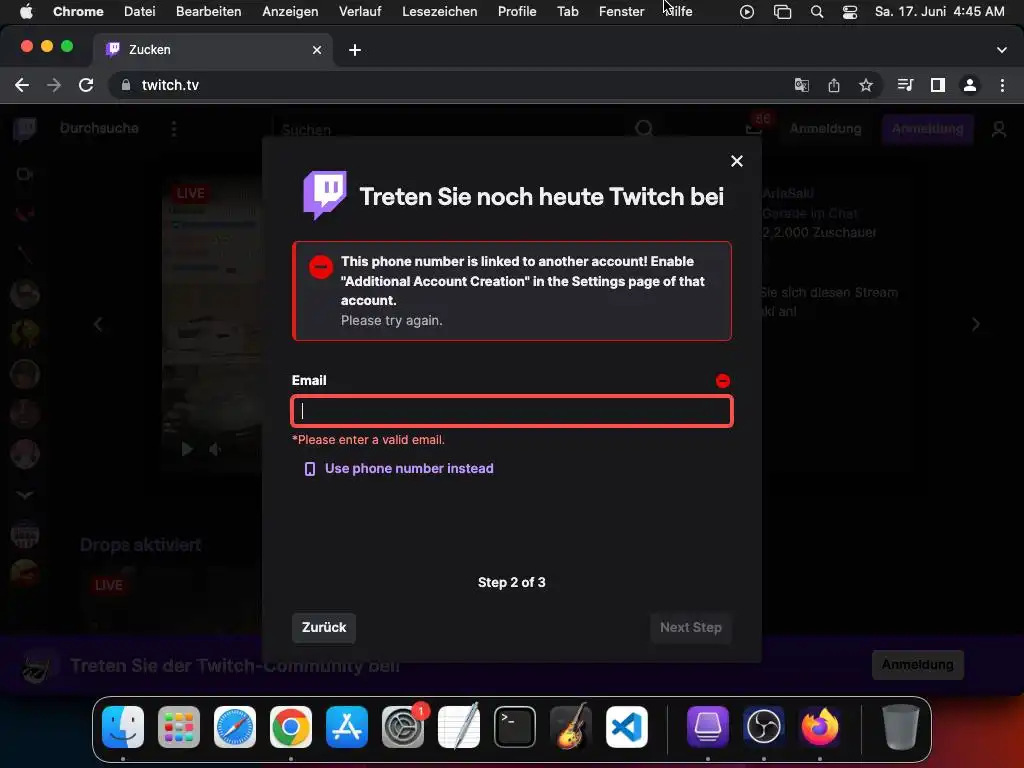Click the Twitch search magnifier icon
The width and height of the screenshot is (1024, 768).
point(643,129)
